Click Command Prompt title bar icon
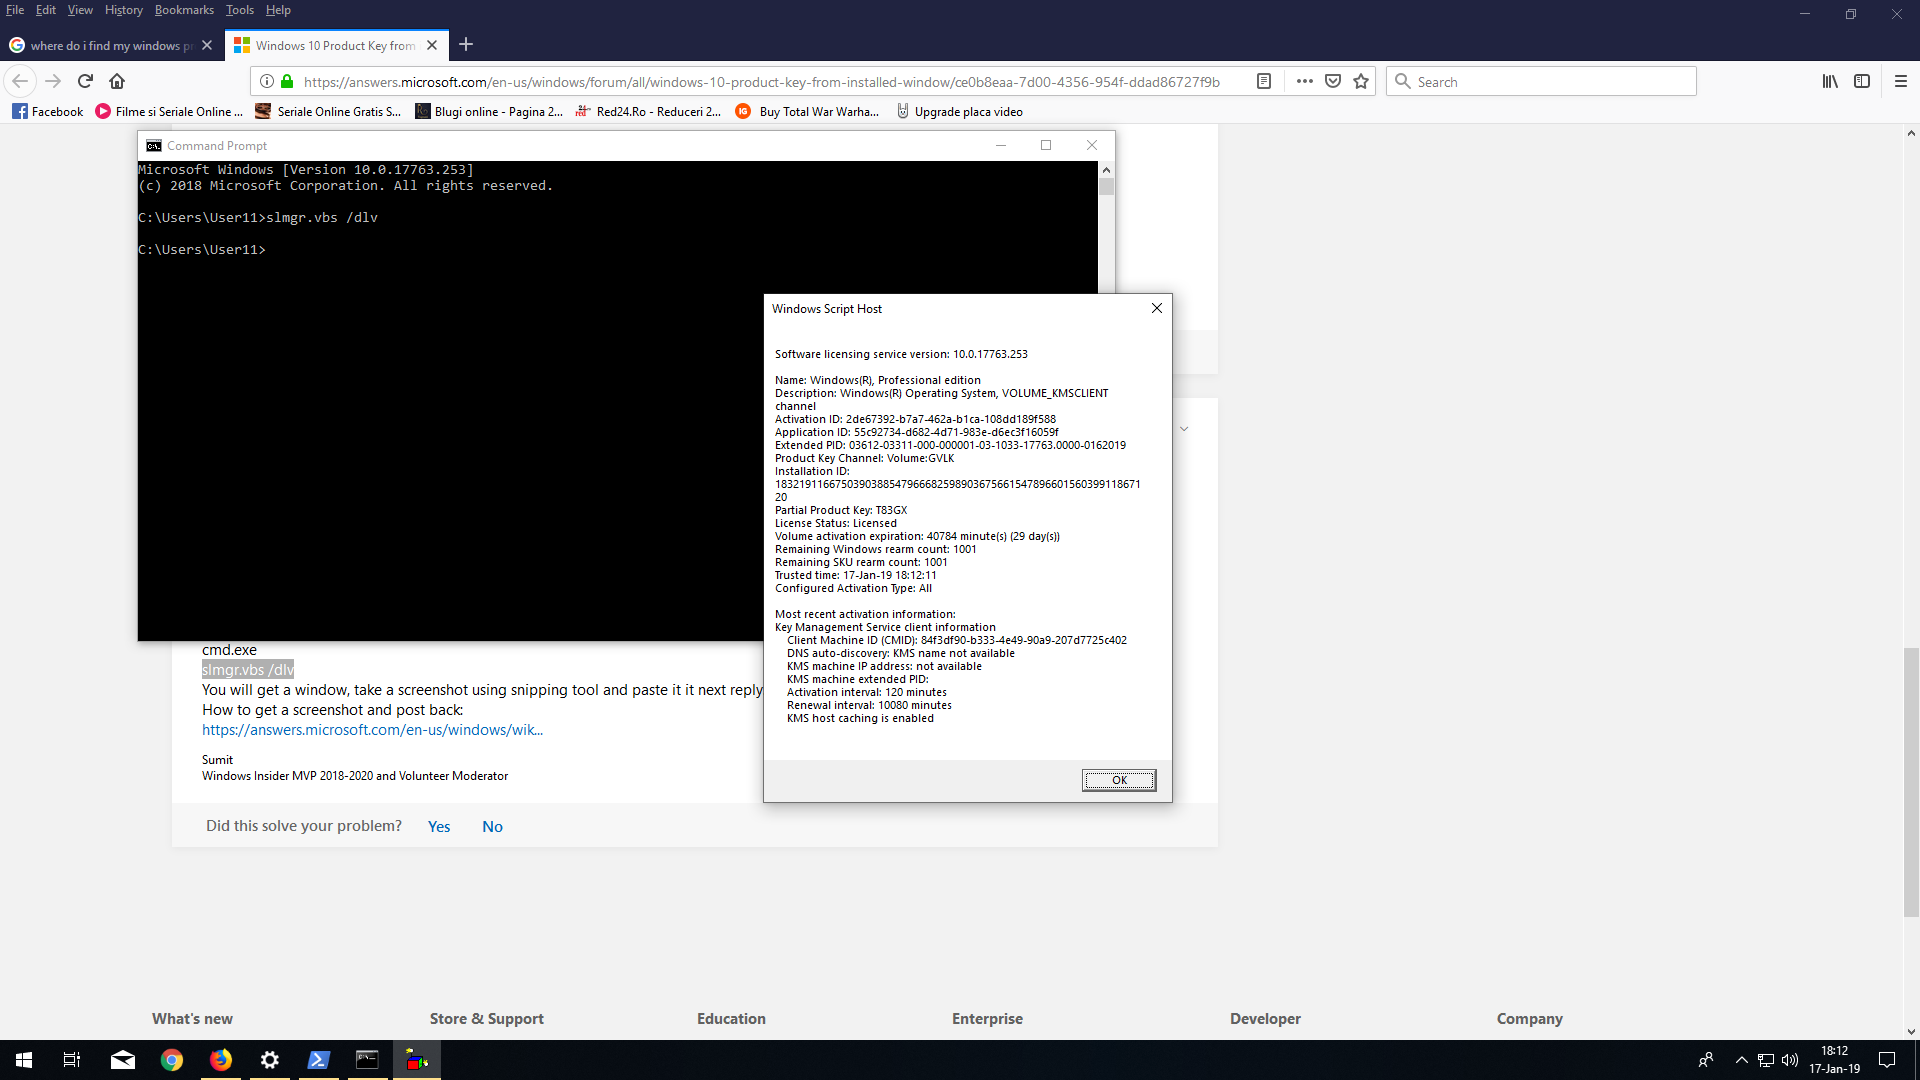 click(154, 146)
